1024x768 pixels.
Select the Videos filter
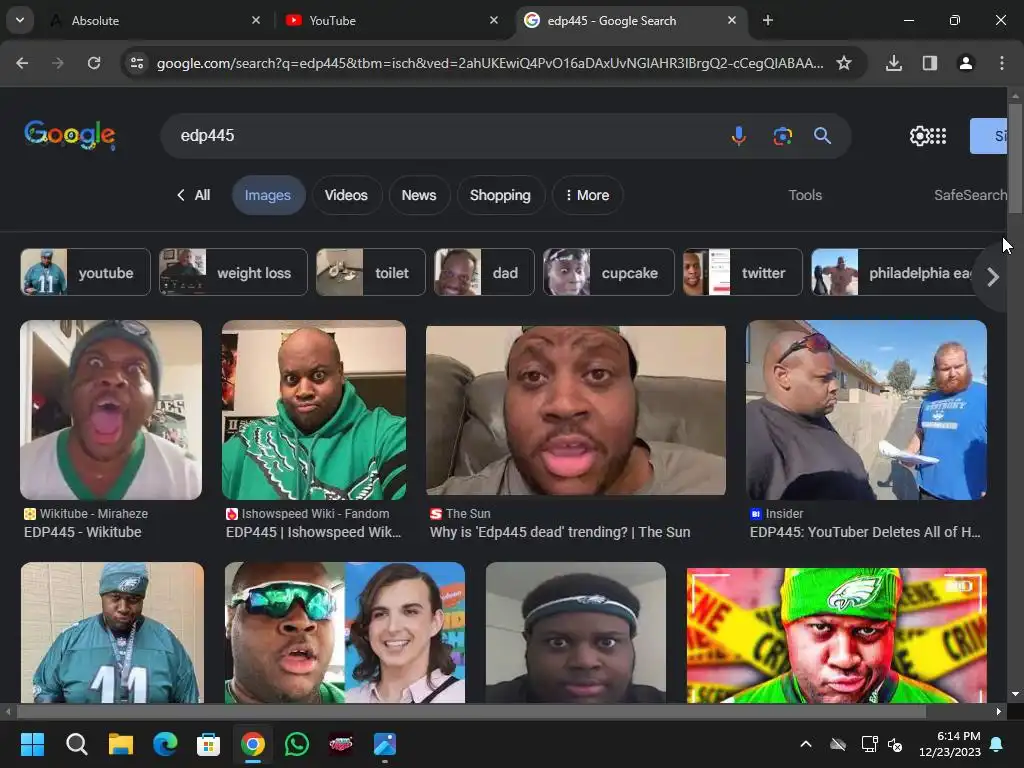(346, 195)
